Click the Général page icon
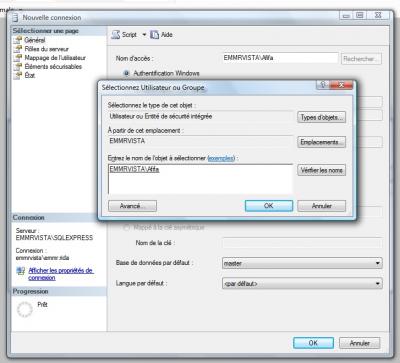Image resolution: width=400 pixels, height=363 pixels. (18, 40)
